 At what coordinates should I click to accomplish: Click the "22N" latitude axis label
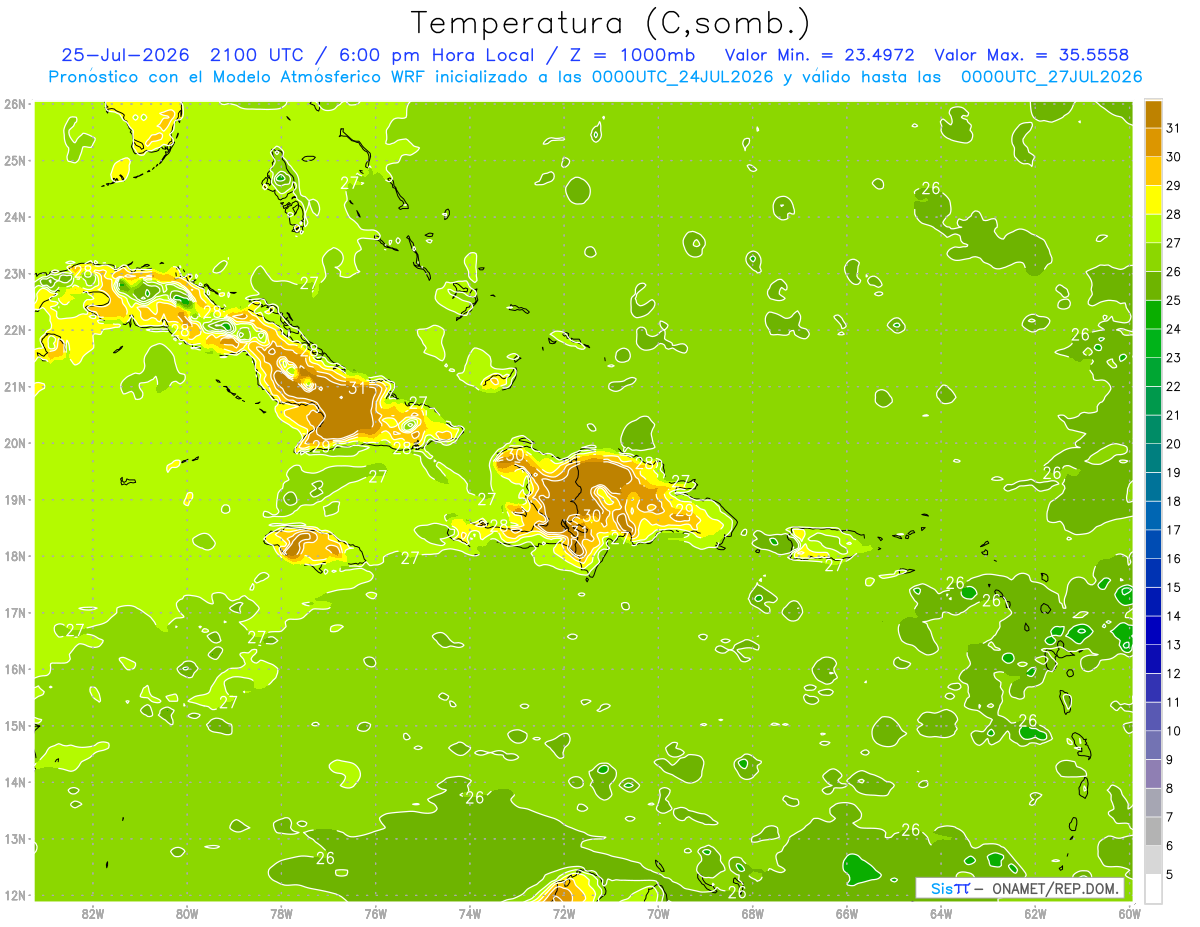point(14,330)
